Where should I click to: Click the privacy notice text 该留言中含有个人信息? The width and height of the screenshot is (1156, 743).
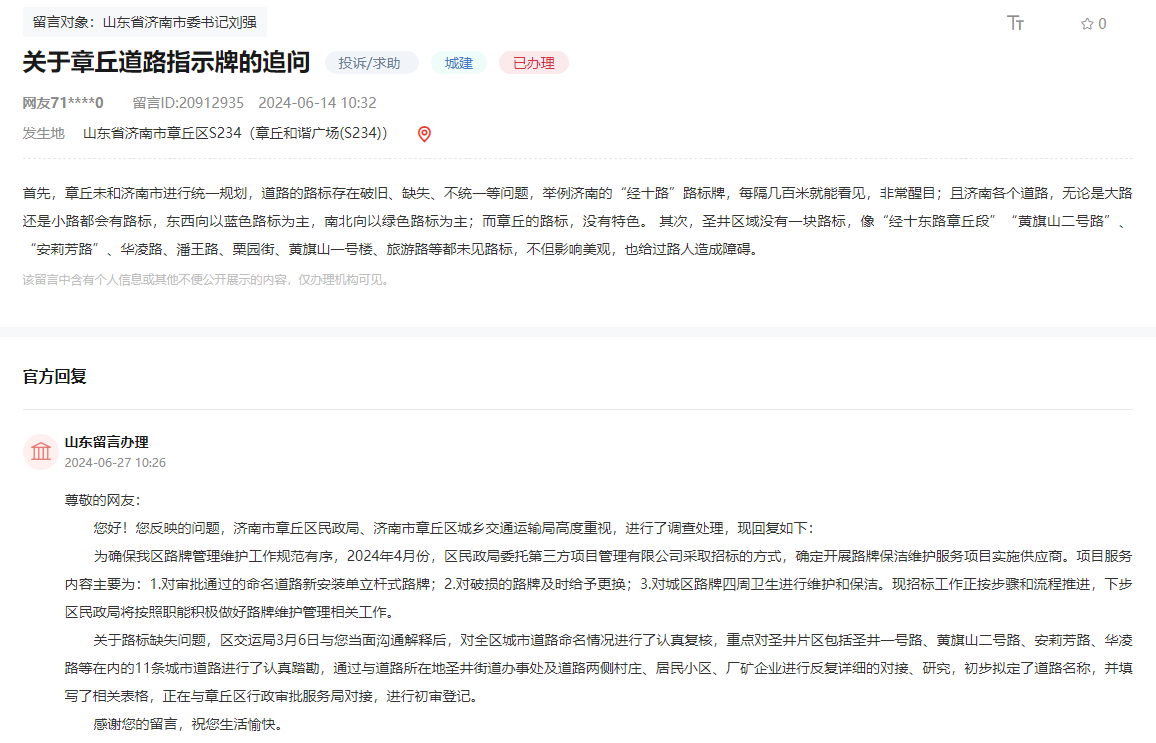pos(206,280)
